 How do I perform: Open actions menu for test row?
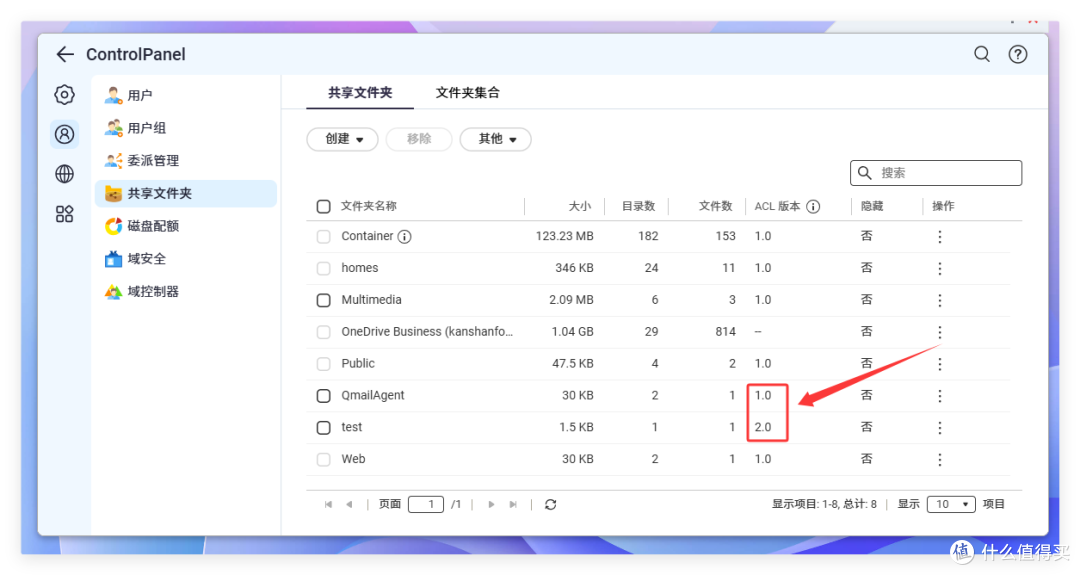pos(939,428)
